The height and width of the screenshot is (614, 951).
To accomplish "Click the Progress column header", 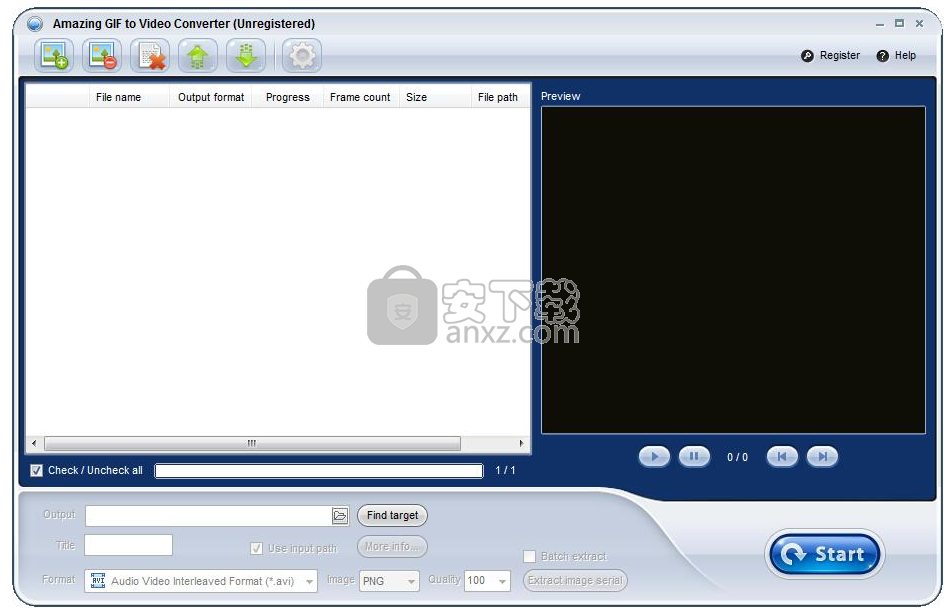I will click(x=287, y=97).
